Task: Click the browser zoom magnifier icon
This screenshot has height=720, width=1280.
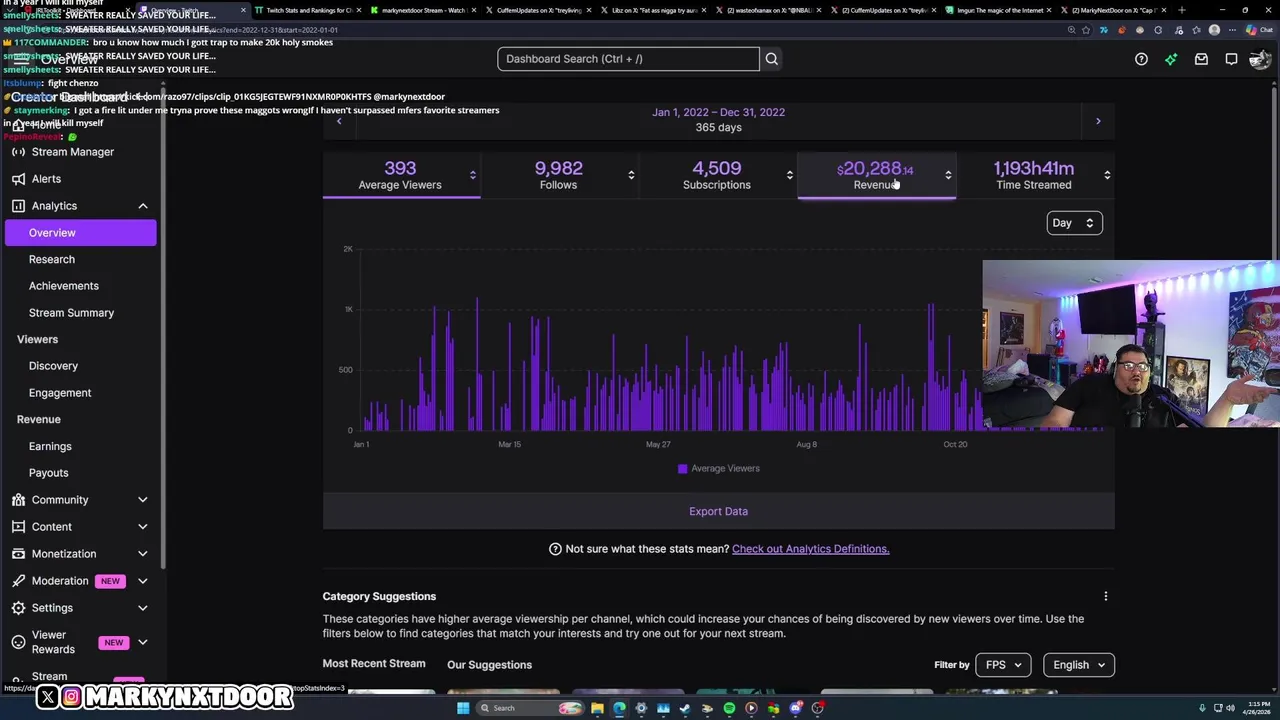Action: [x=1071, y=30]
